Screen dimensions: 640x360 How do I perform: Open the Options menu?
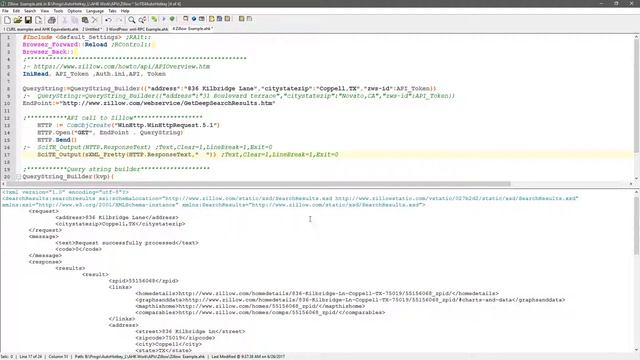(75, 11)
